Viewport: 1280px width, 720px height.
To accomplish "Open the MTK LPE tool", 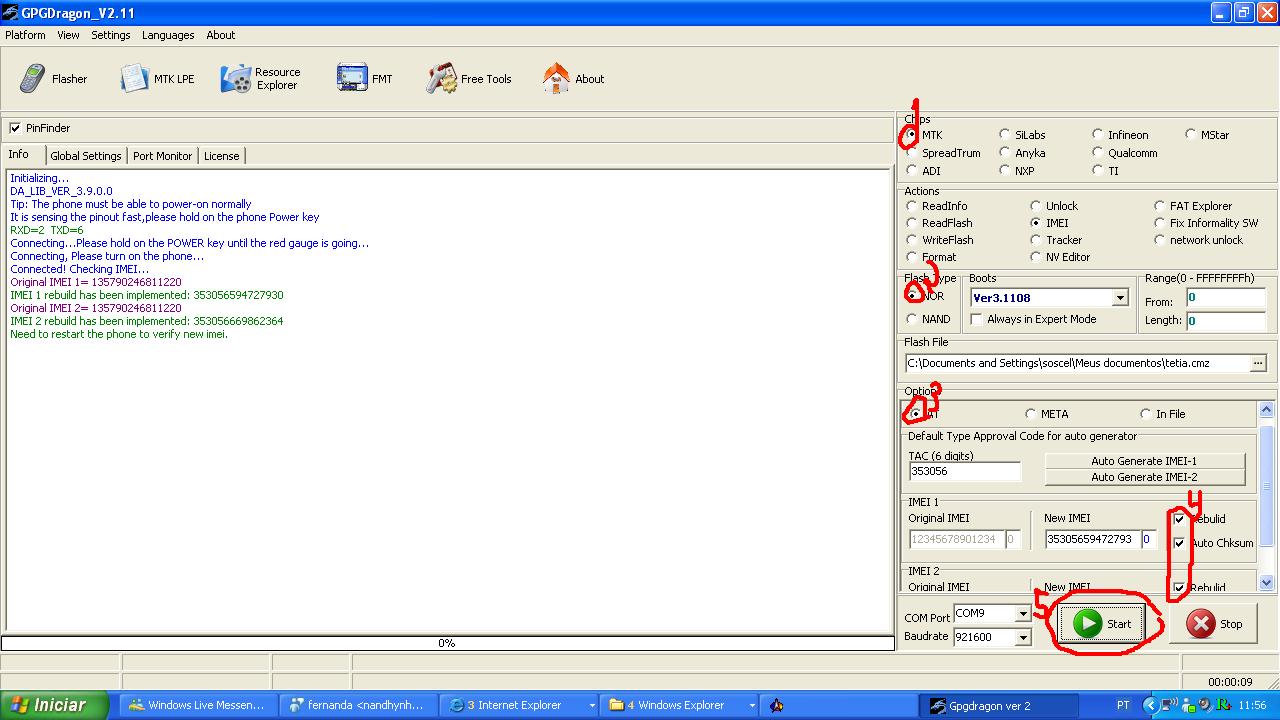I will click(x=157, y=78).
